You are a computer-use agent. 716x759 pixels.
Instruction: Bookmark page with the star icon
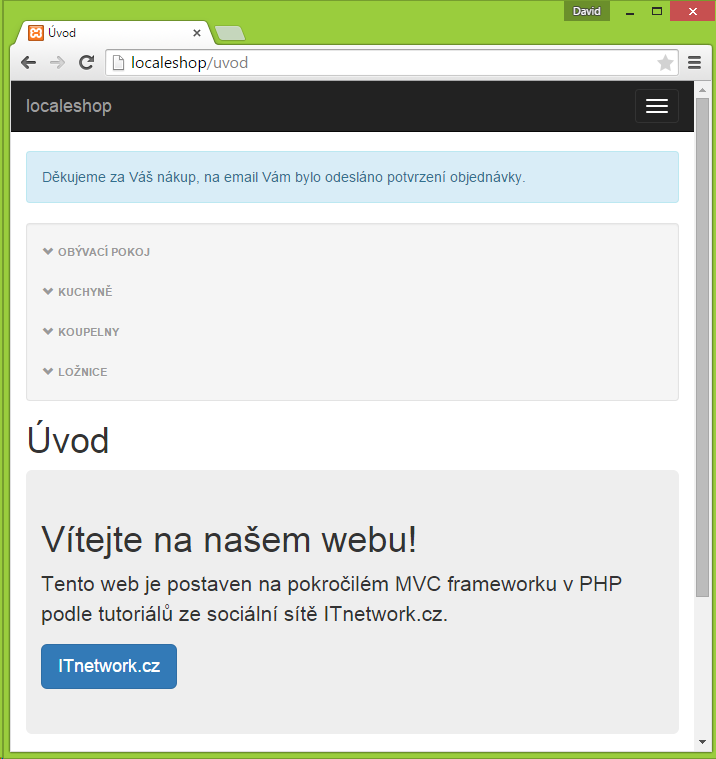[x=665, y=63]
